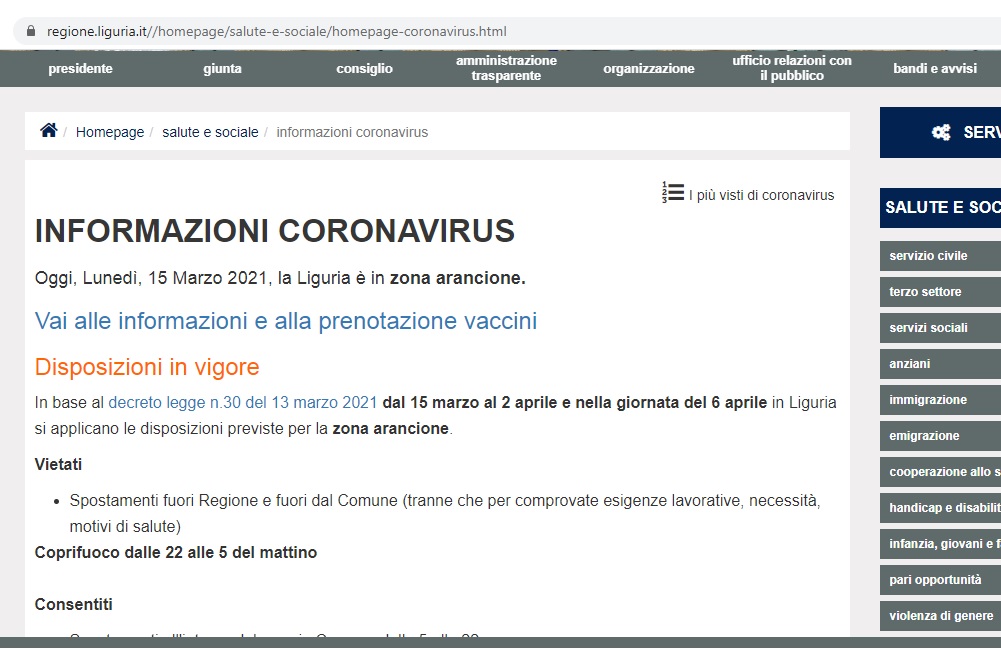This screenshot has height=667, width=1001.
Task: Open the consiglio menu item
Action: [365, 68]
